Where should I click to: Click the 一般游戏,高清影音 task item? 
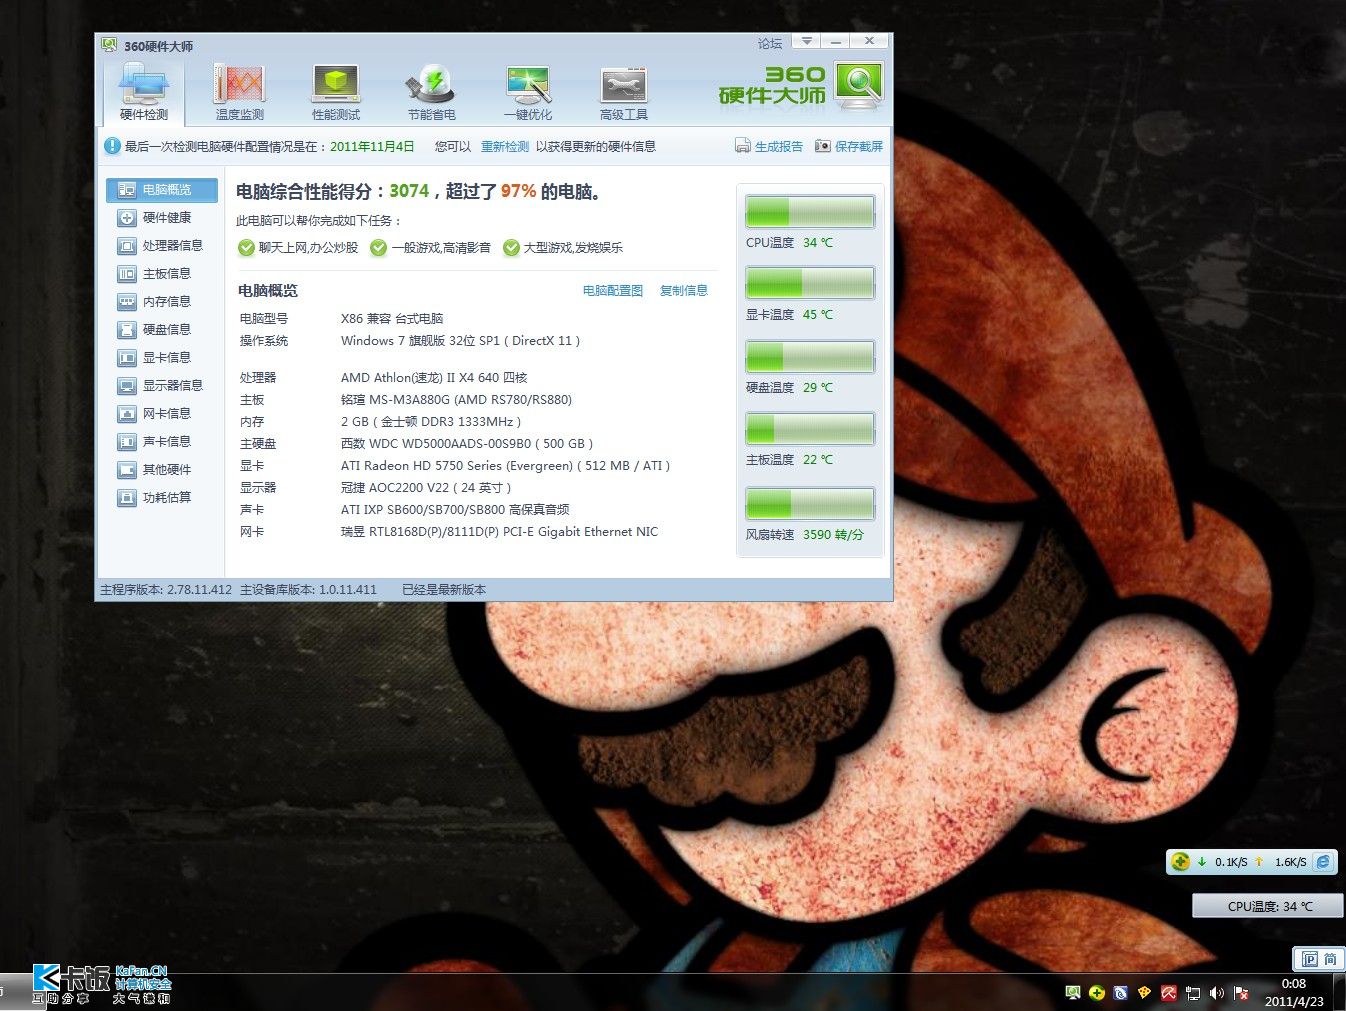click(x=430, y=247)
